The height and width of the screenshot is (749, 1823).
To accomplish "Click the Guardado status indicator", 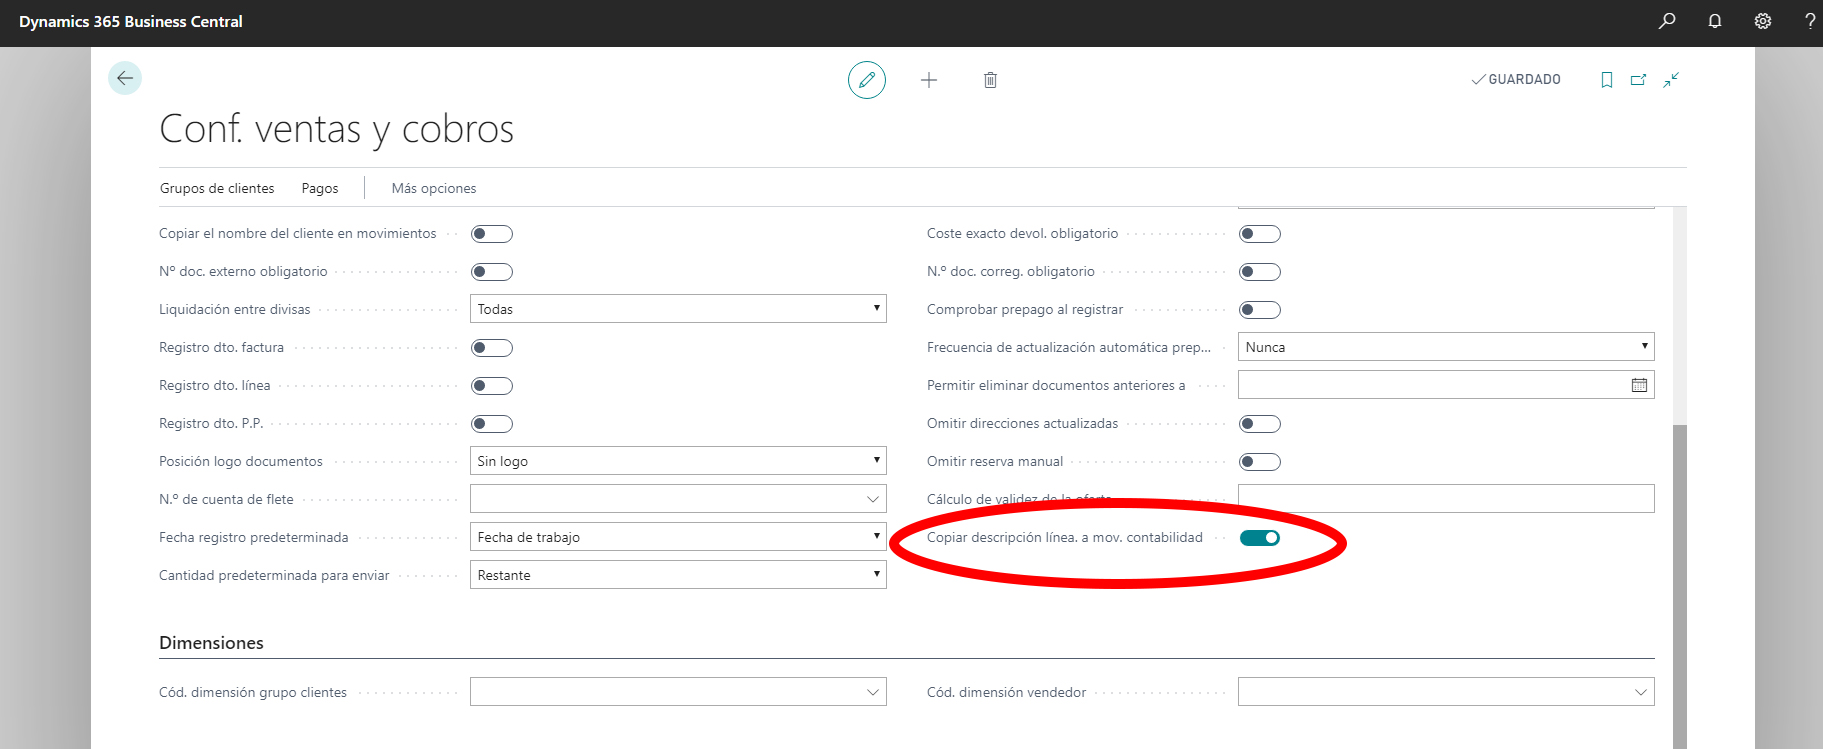I will (x=1516, y=79).
